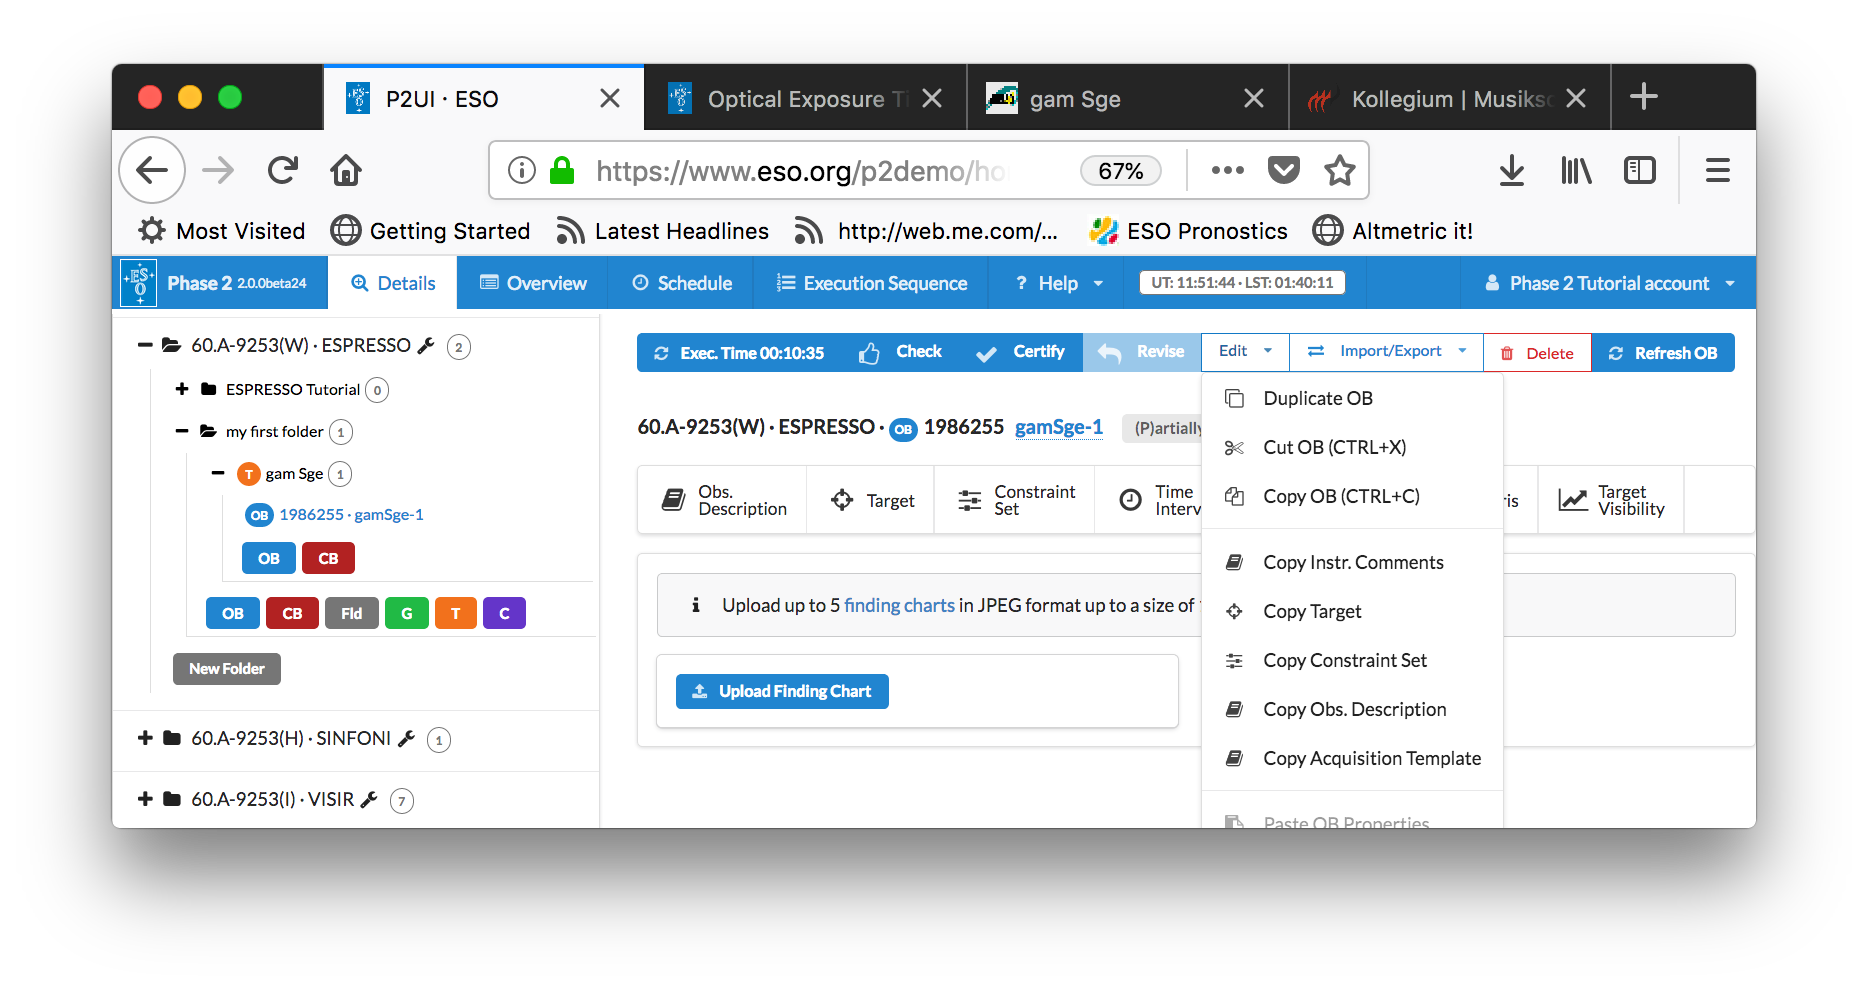Open the finding charts link

point(899,605)
